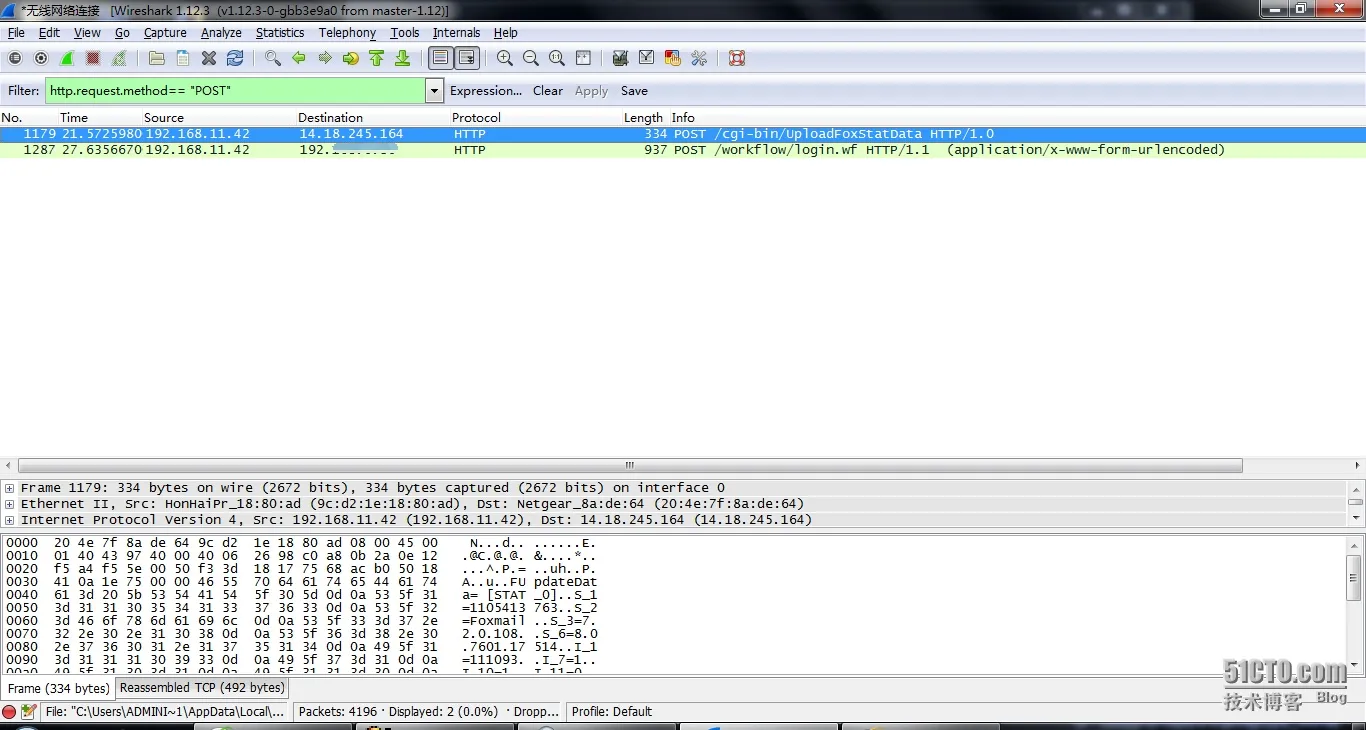Go to packet number icon

[x=350, y=59]
